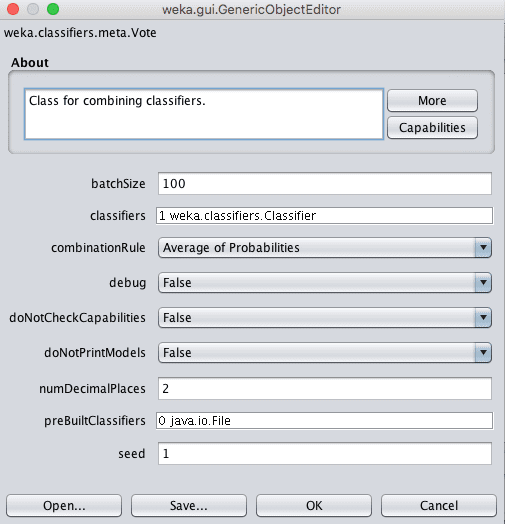Open the preBuiltClassifiers file list

pyautogui.click(x=324, y=420)
